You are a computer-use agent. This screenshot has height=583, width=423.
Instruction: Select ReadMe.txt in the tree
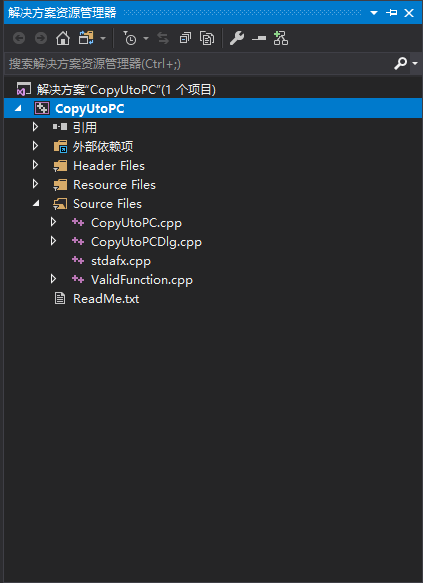click(106, 299)
